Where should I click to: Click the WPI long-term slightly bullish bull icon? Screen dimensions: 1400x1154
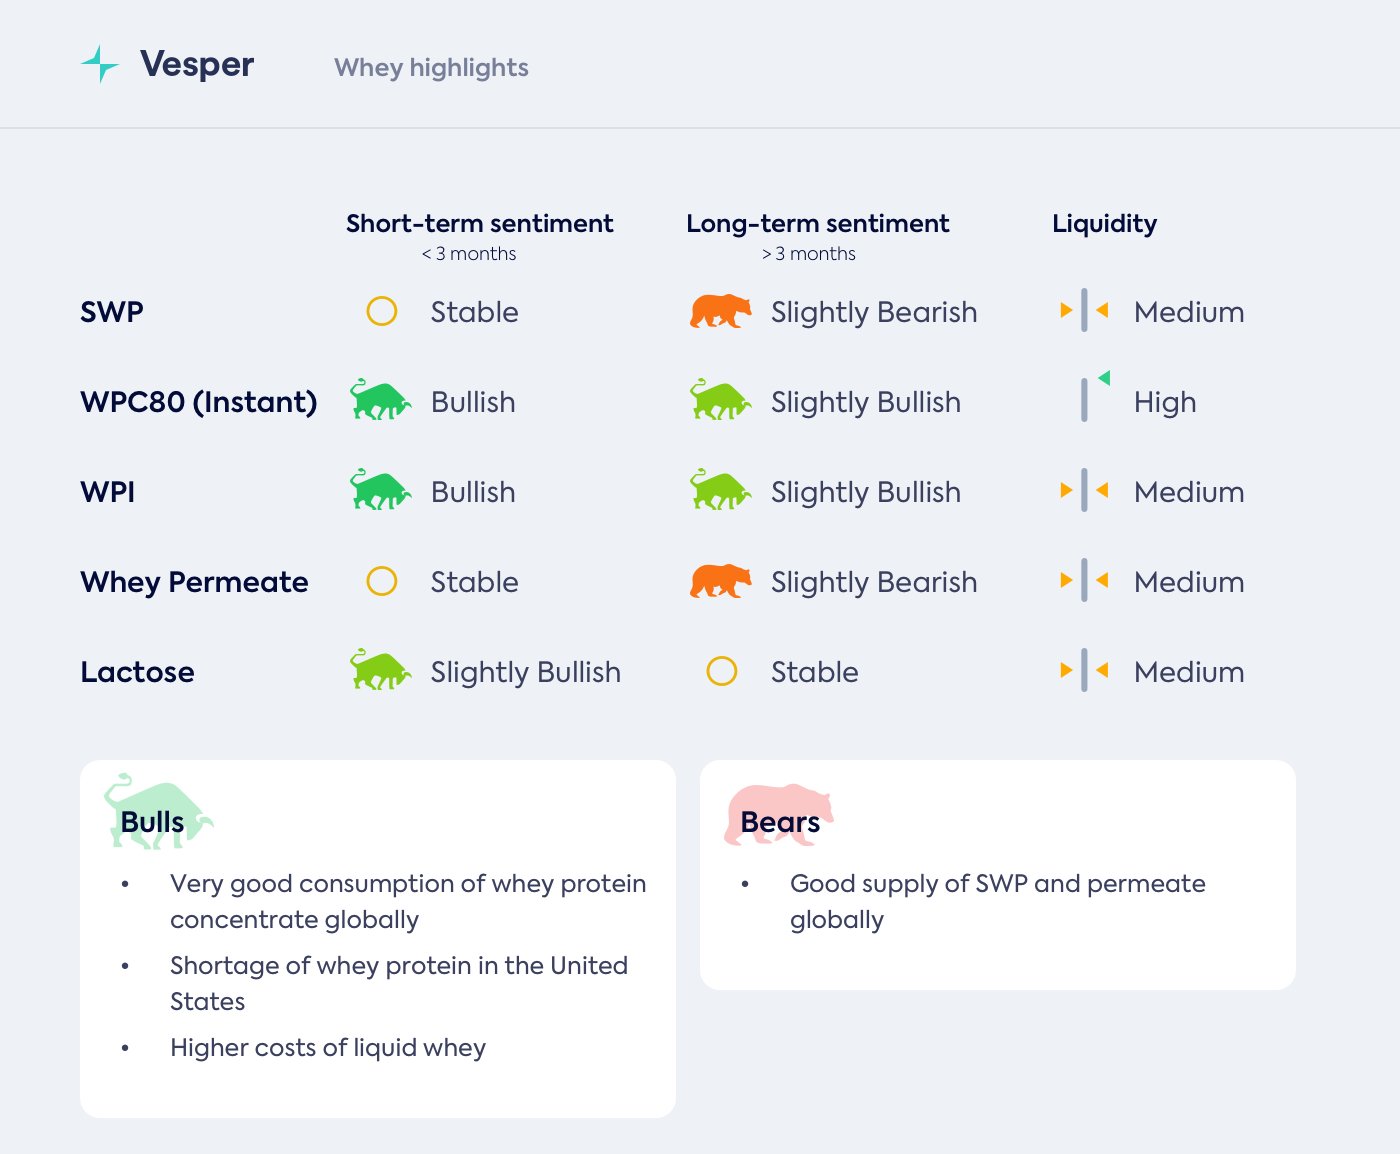coord(720,491)
